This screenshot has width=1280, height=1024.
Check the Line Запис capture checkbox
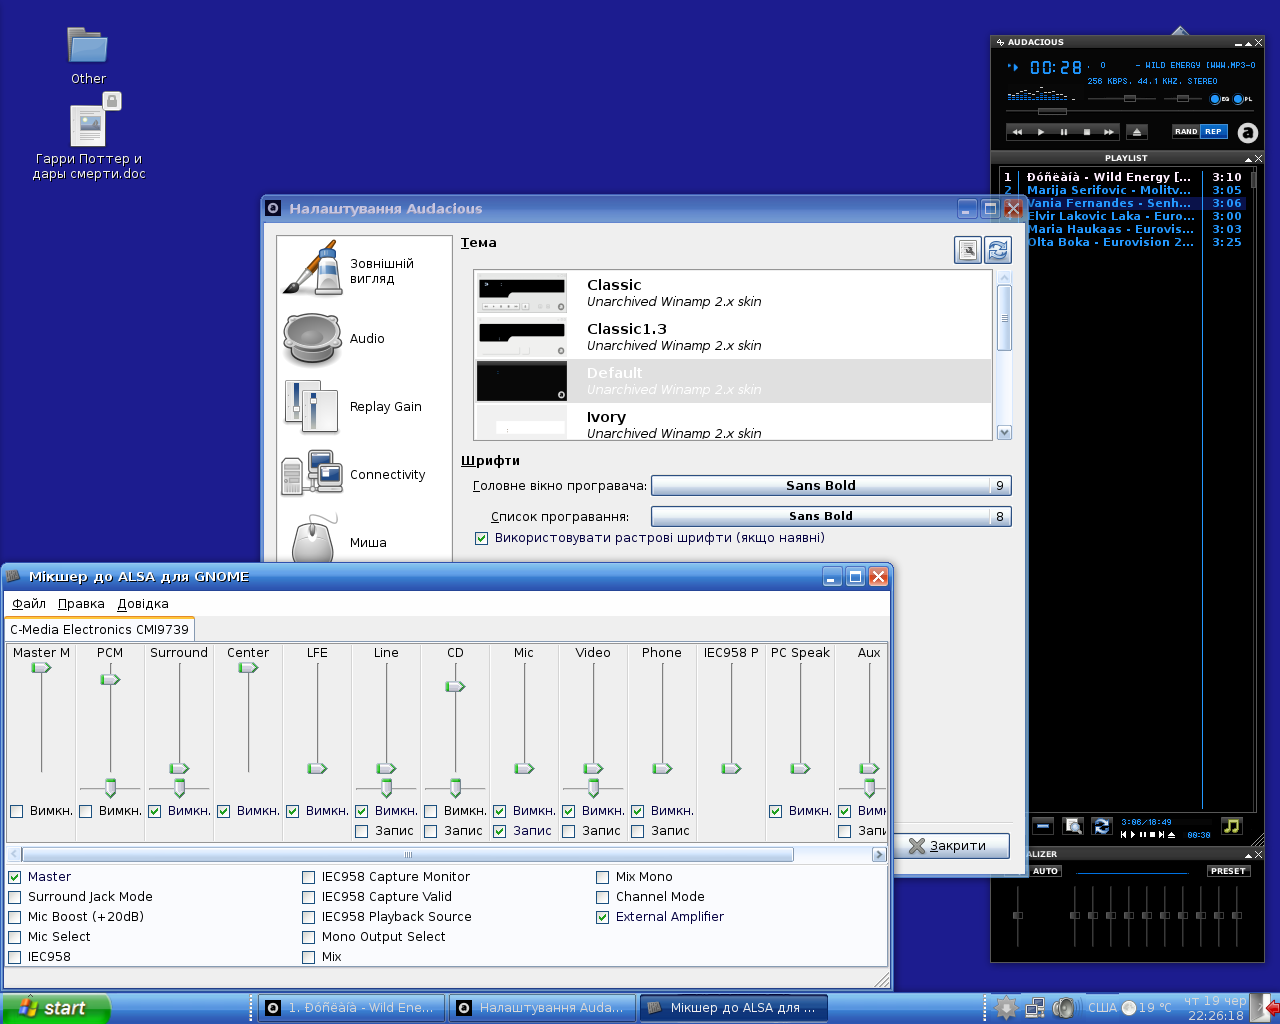click(361, 831)
